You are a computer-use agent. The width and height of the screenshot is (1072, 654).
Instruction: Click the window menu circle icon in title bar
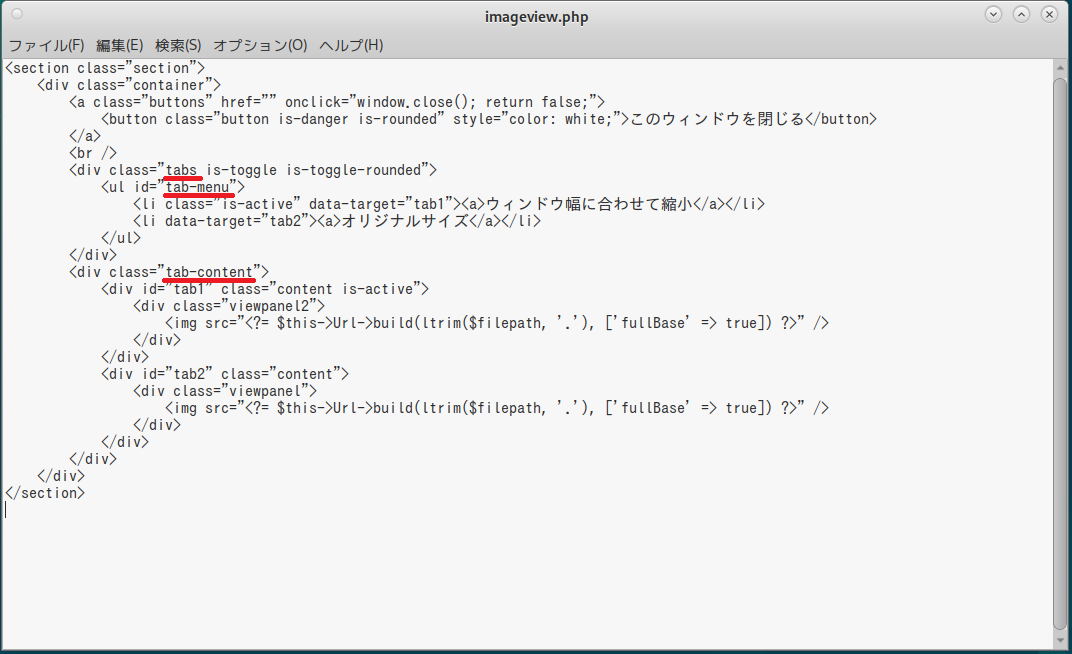click(x=17, y=15)
